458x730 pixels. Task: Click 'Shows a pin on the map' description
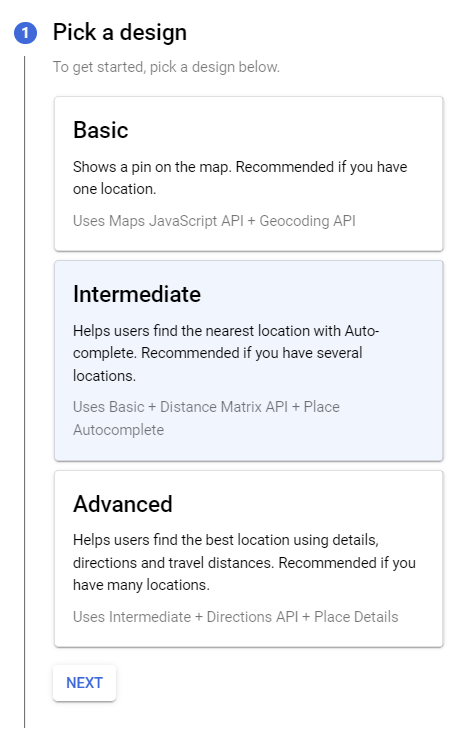[152, 167]
